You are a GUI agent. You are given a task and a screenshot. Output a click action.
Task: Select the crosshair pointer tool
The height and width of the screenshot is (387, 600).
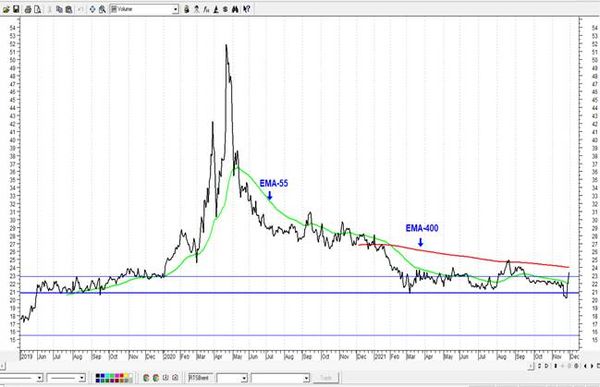click(x=92, y=9)
